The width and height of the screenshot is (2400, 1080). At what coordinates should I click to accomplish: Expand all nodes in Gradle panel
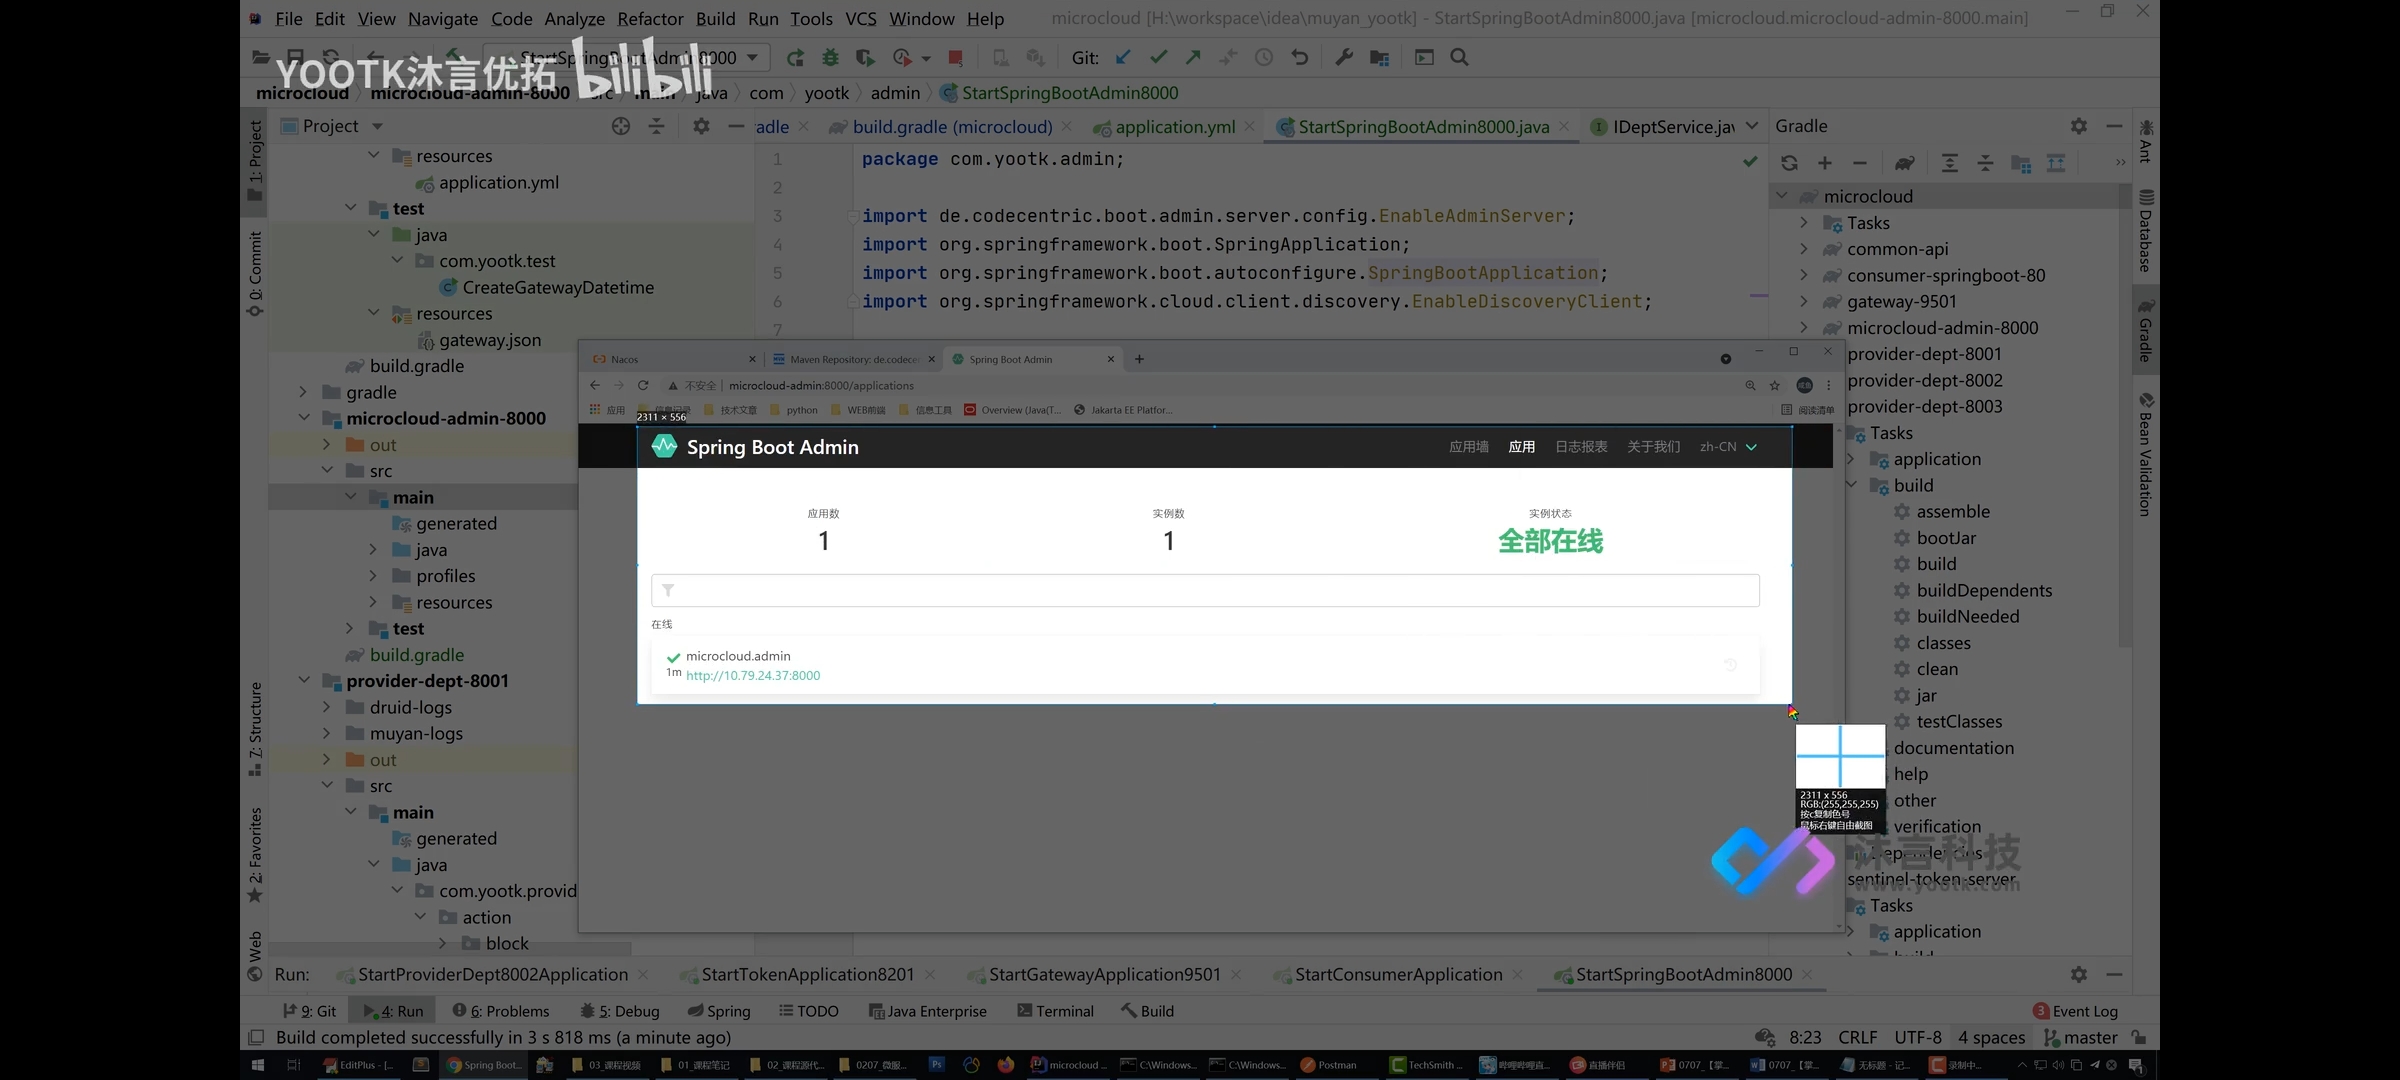pyautogui.click(x=1949, y=163)
